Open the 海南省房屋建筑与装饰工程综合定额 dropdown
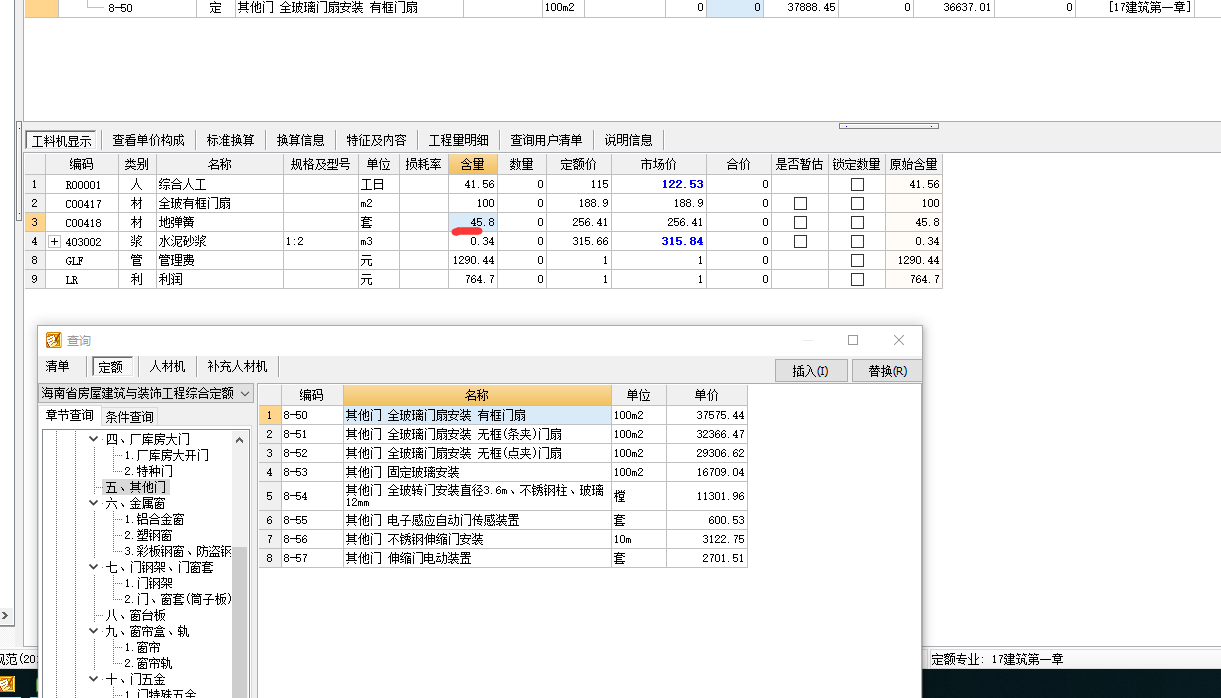This screenshot has width=1221, height=698. click(246, 394)
